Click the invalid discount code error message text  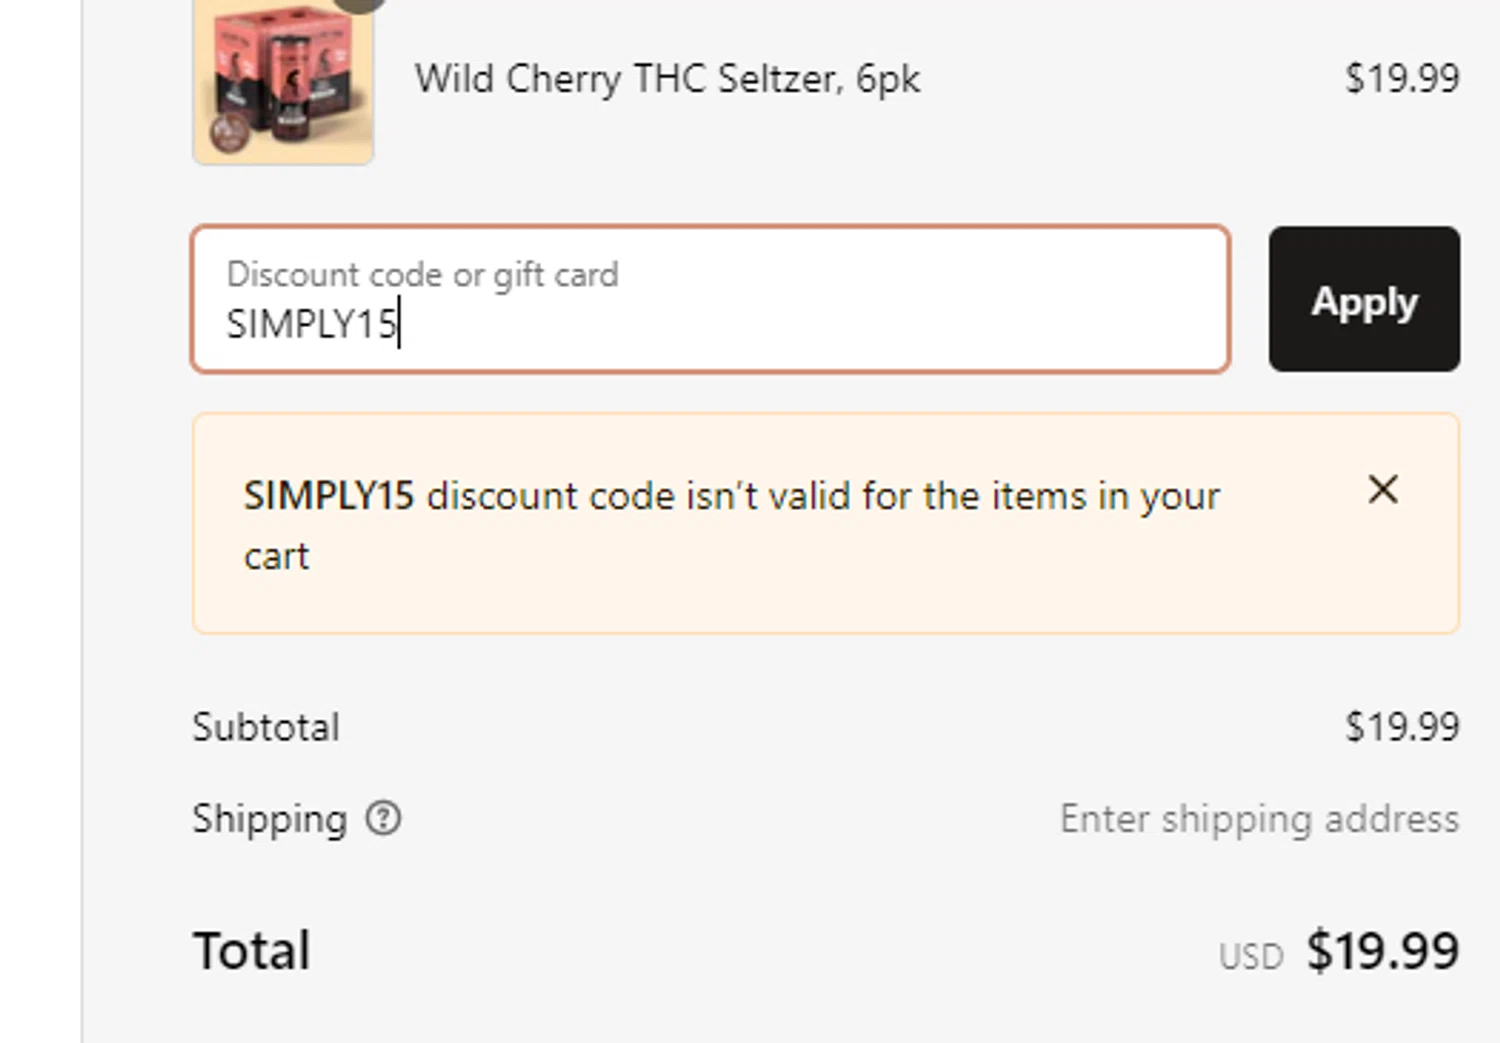click(822, 496)
